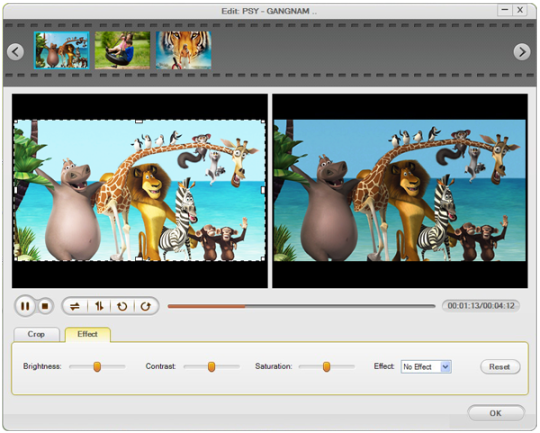This screenshot has width=540, height=433.
Task: Select the Effect tab
Action: pos(87,334)
